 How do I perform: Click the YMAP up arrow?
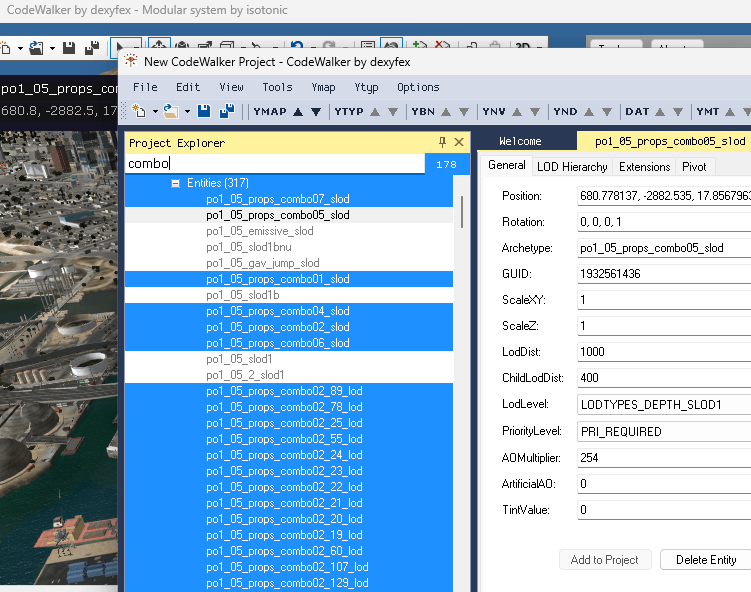[x=298, y=112]
